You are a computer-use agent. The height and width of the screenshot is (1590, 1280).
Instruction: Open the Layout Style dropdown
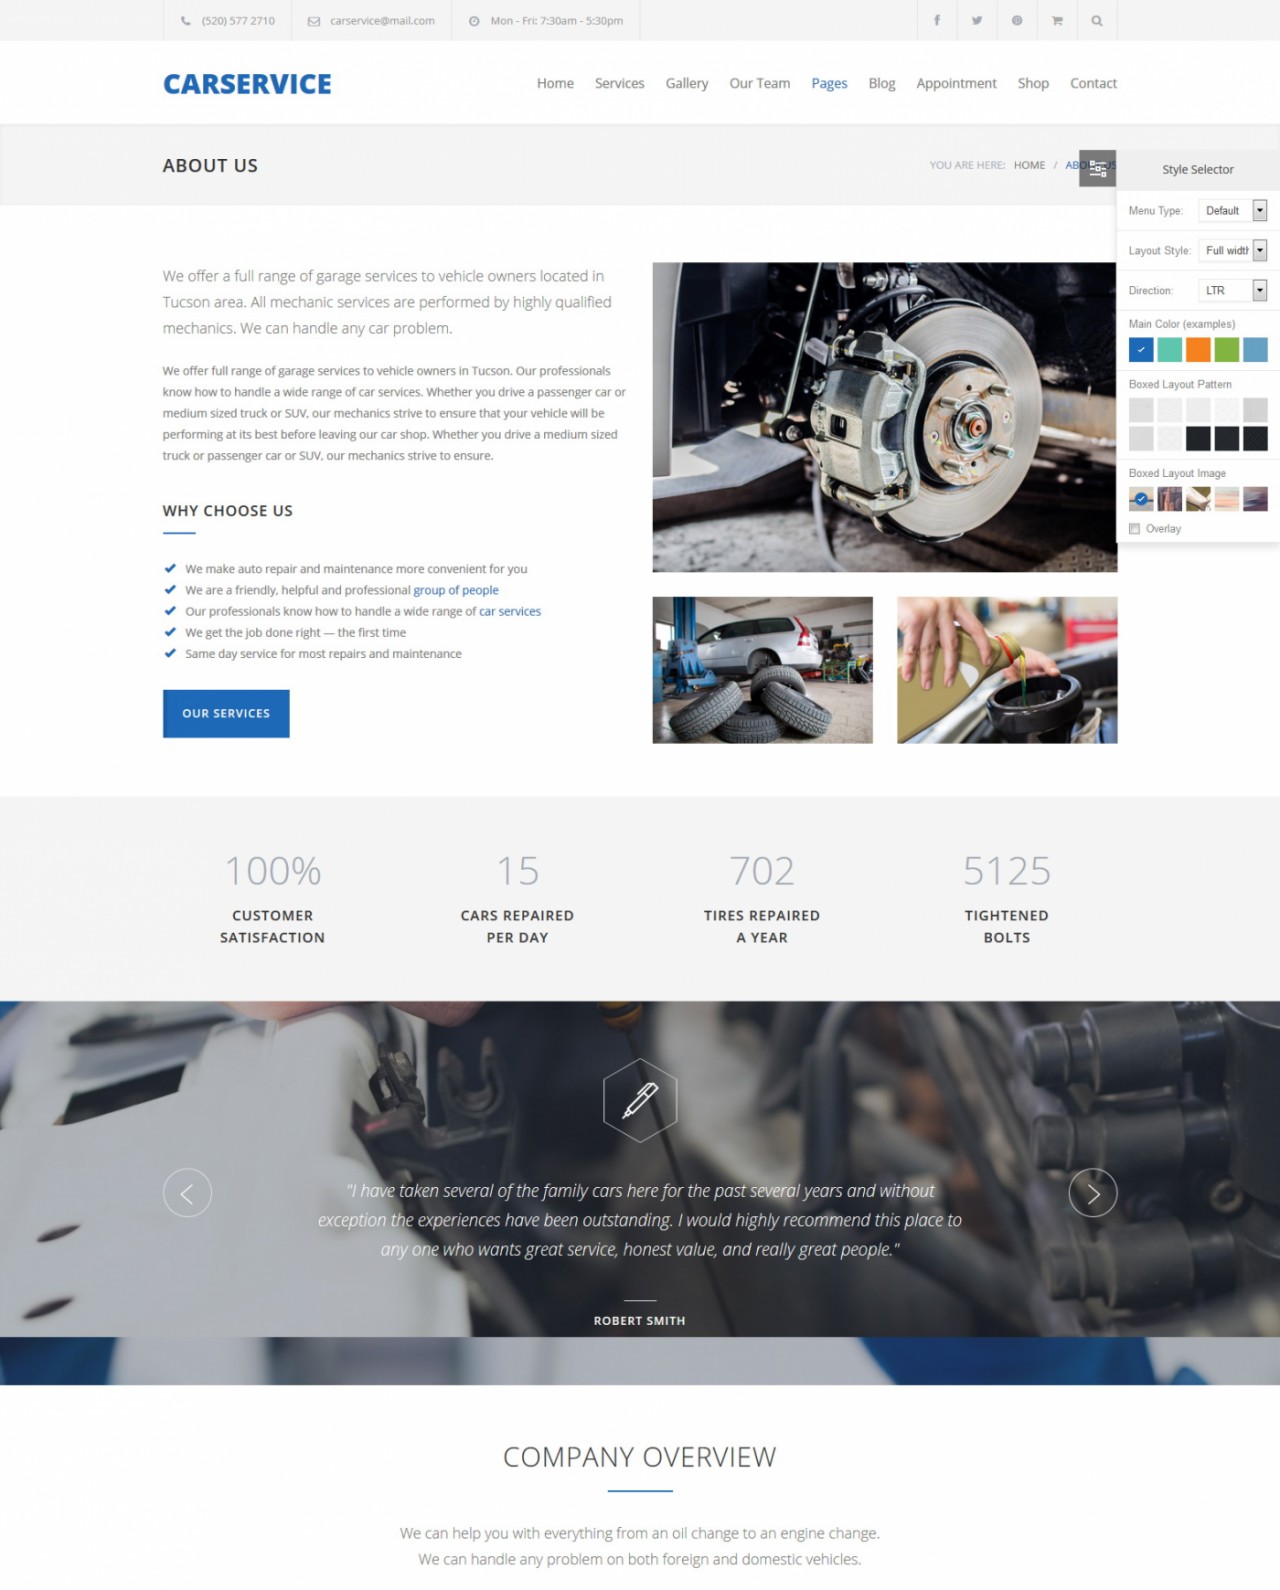click(1233, 250)
